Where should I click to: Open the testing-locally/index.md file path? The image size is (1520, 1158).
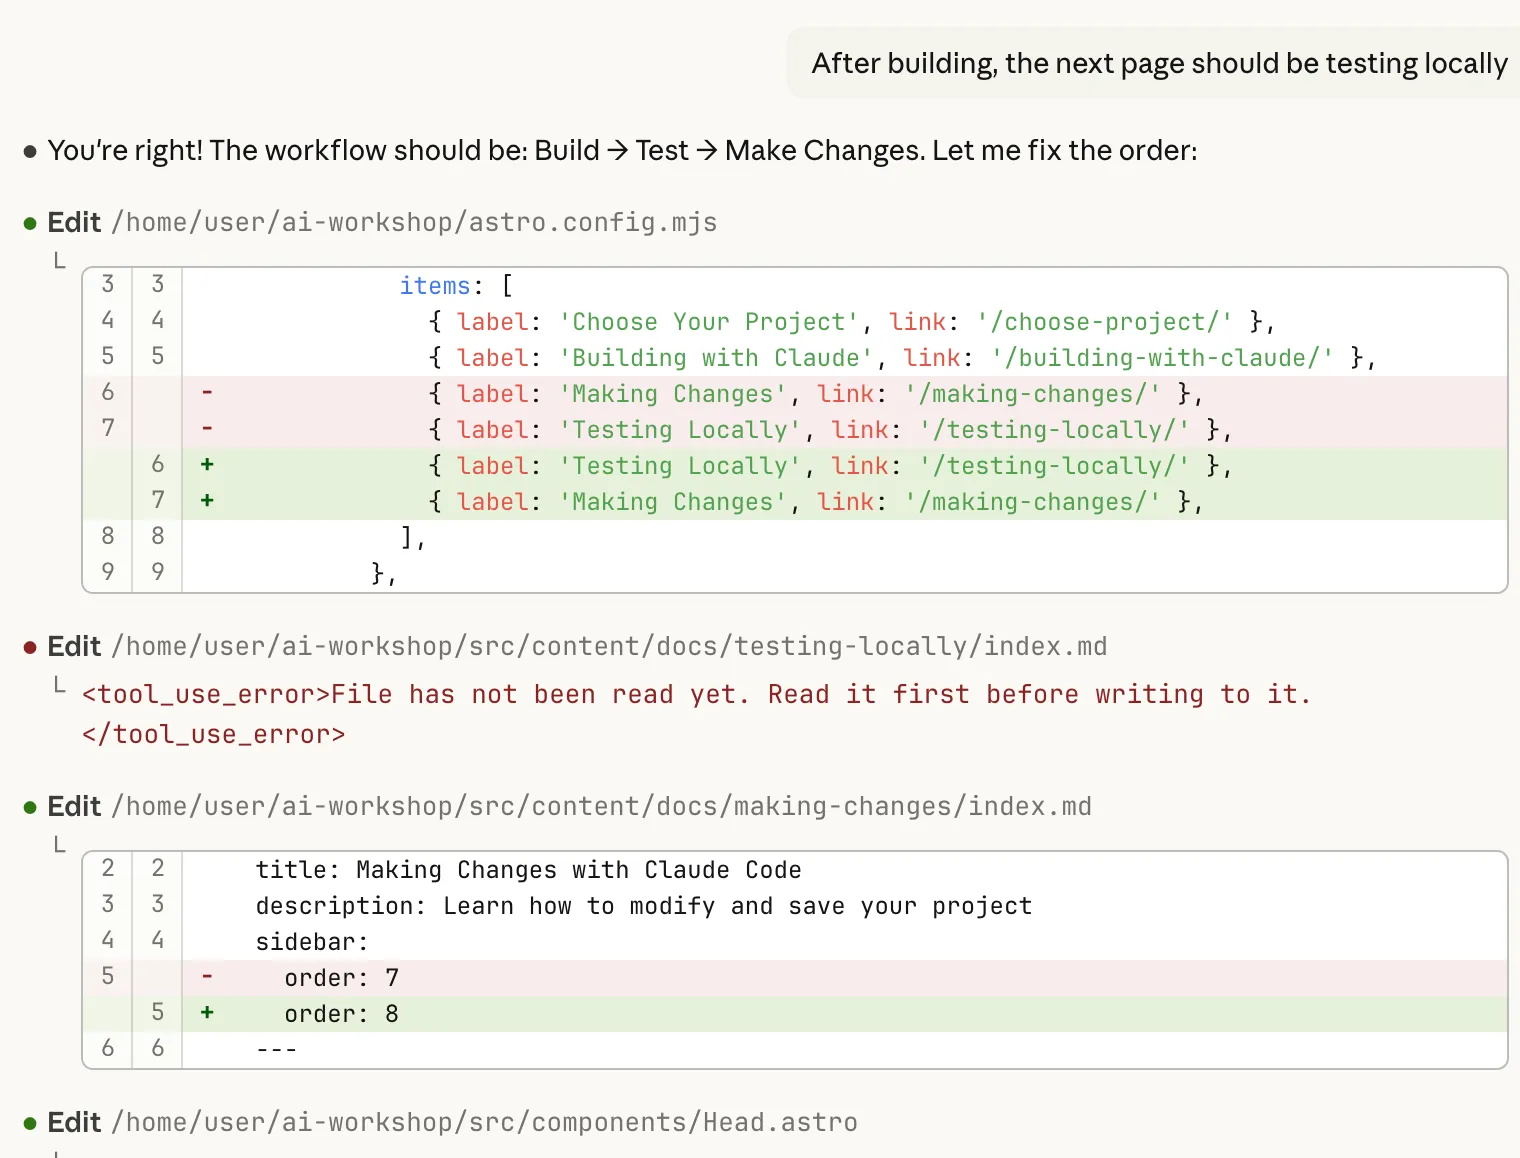click(609, 646)
